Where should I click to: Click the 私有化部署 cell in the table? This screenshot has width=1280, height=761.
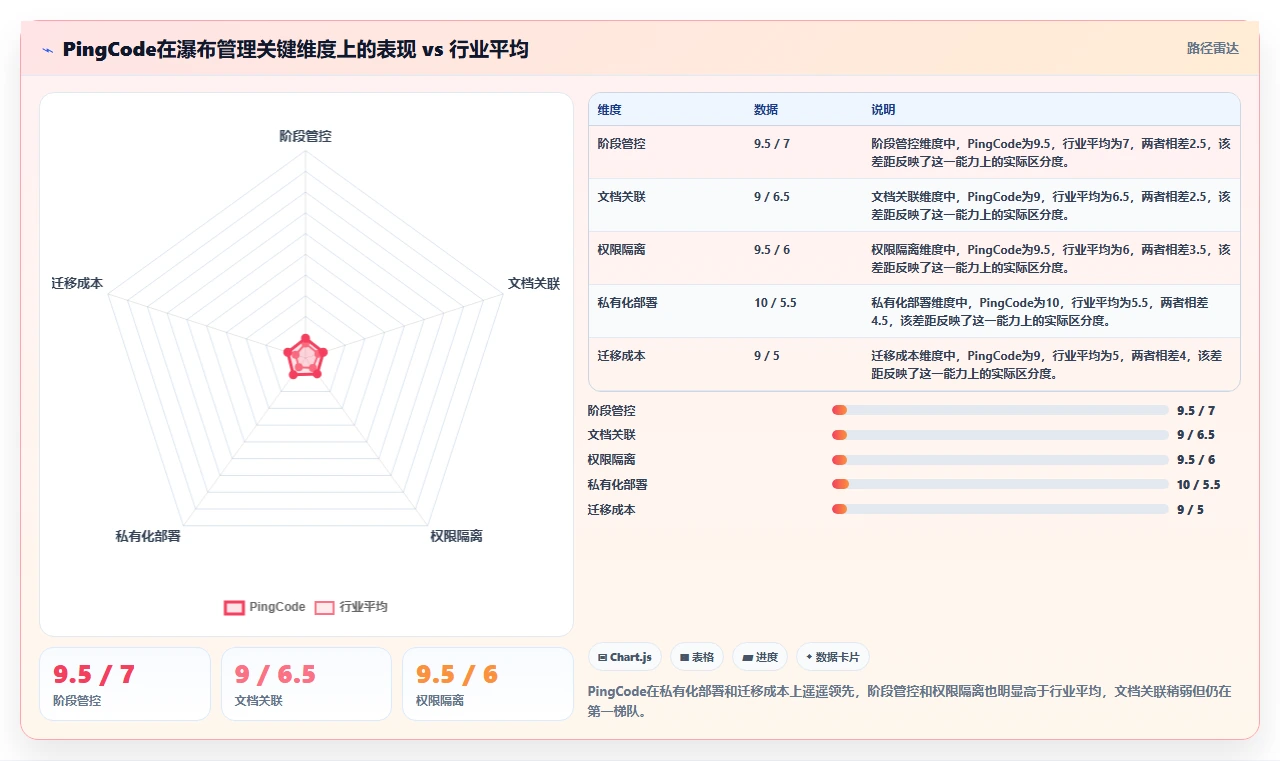point(627,303)
